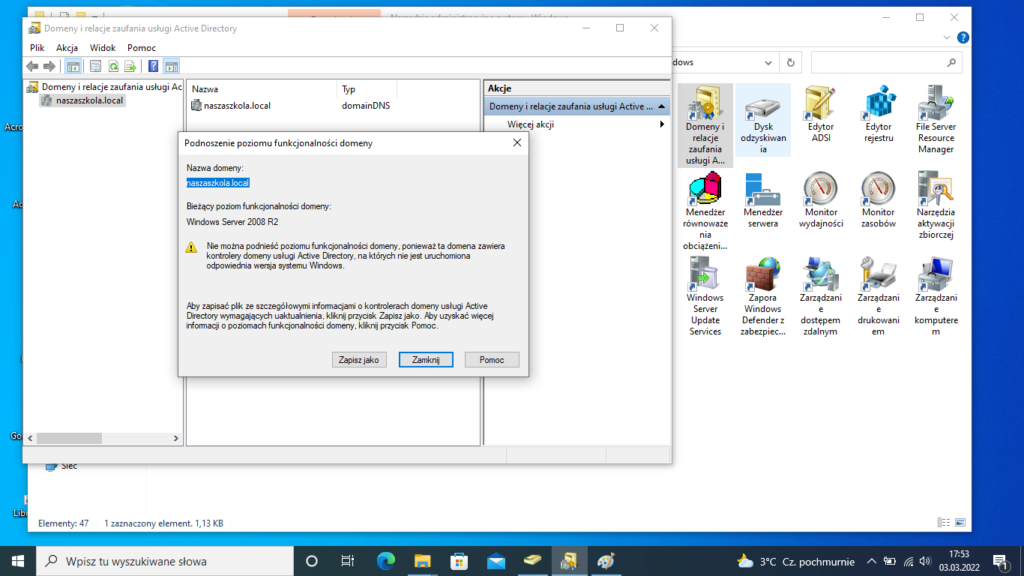Viewport: 1024px width, 576px height.
Task: Open Microsoft Edge from the taskbar
Action: tap(385, 561)
